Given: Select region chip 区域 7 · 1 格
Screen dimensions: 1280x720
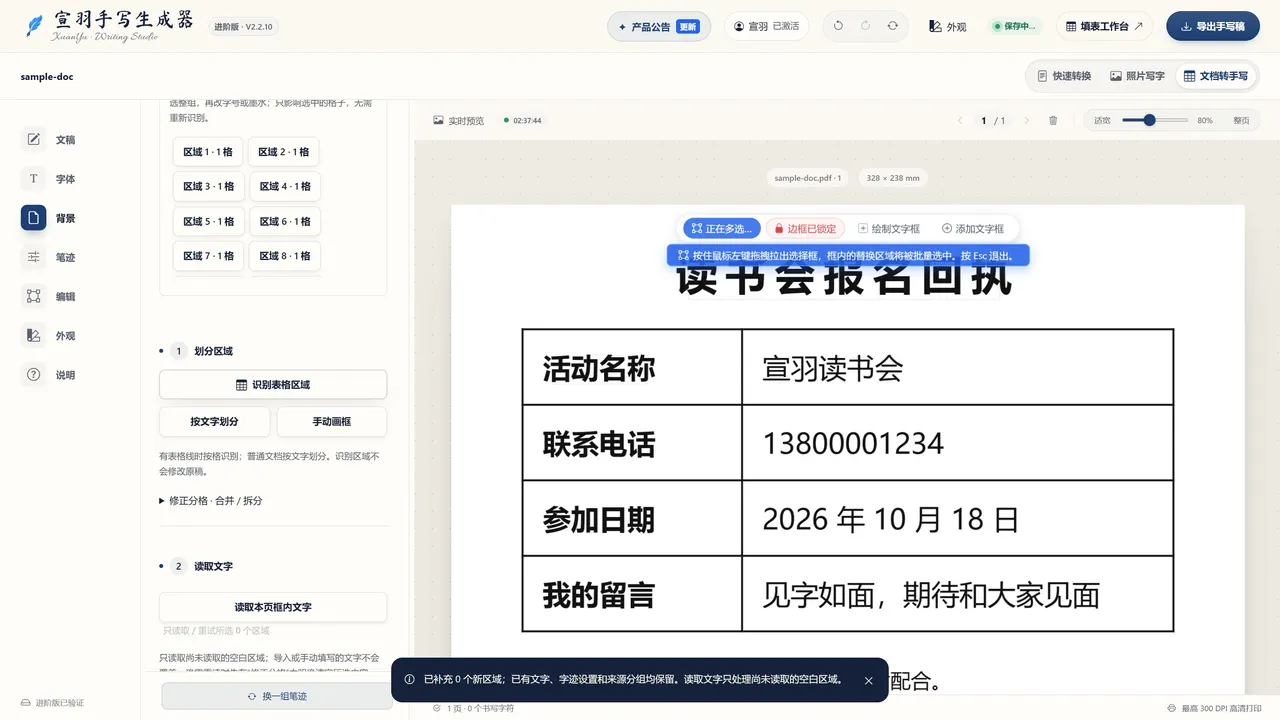Looking at the screenshot, I should [x=208, y=256].
